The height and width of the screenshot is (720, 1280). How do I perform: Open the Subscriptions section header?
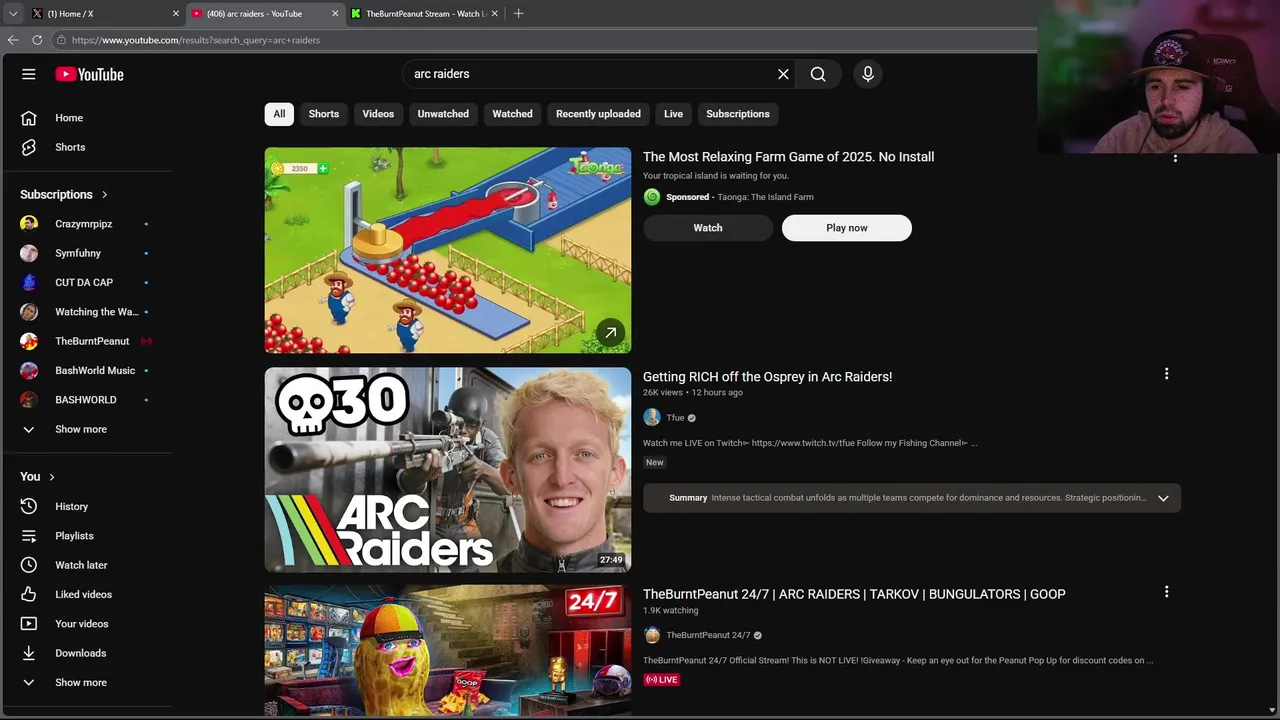click(64, 195)
